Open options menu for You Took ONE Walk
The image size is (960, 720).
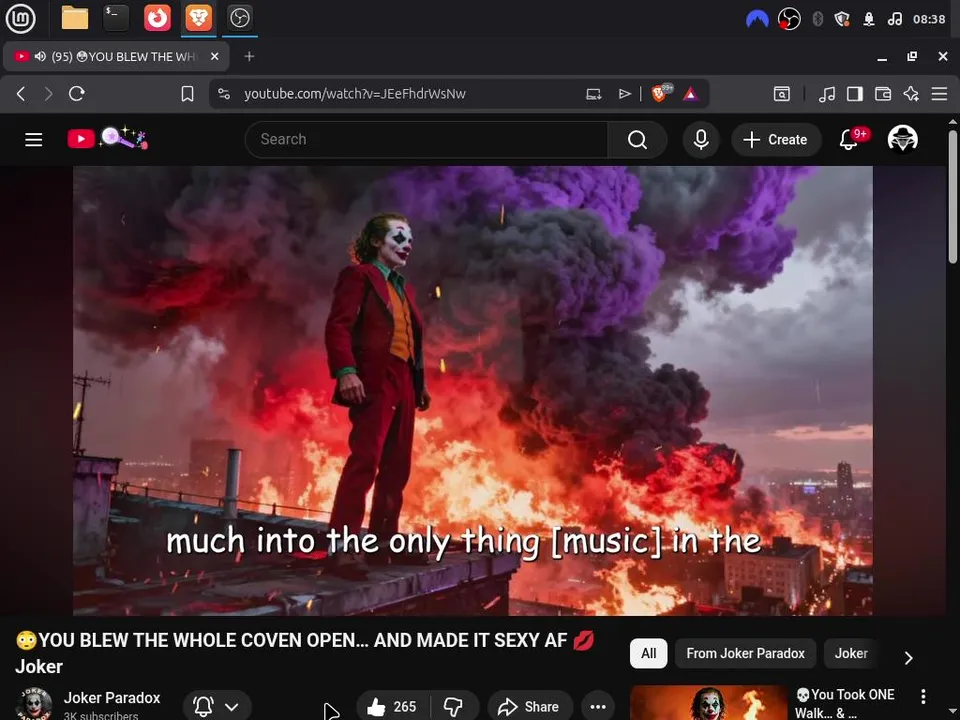coord(923,696)
